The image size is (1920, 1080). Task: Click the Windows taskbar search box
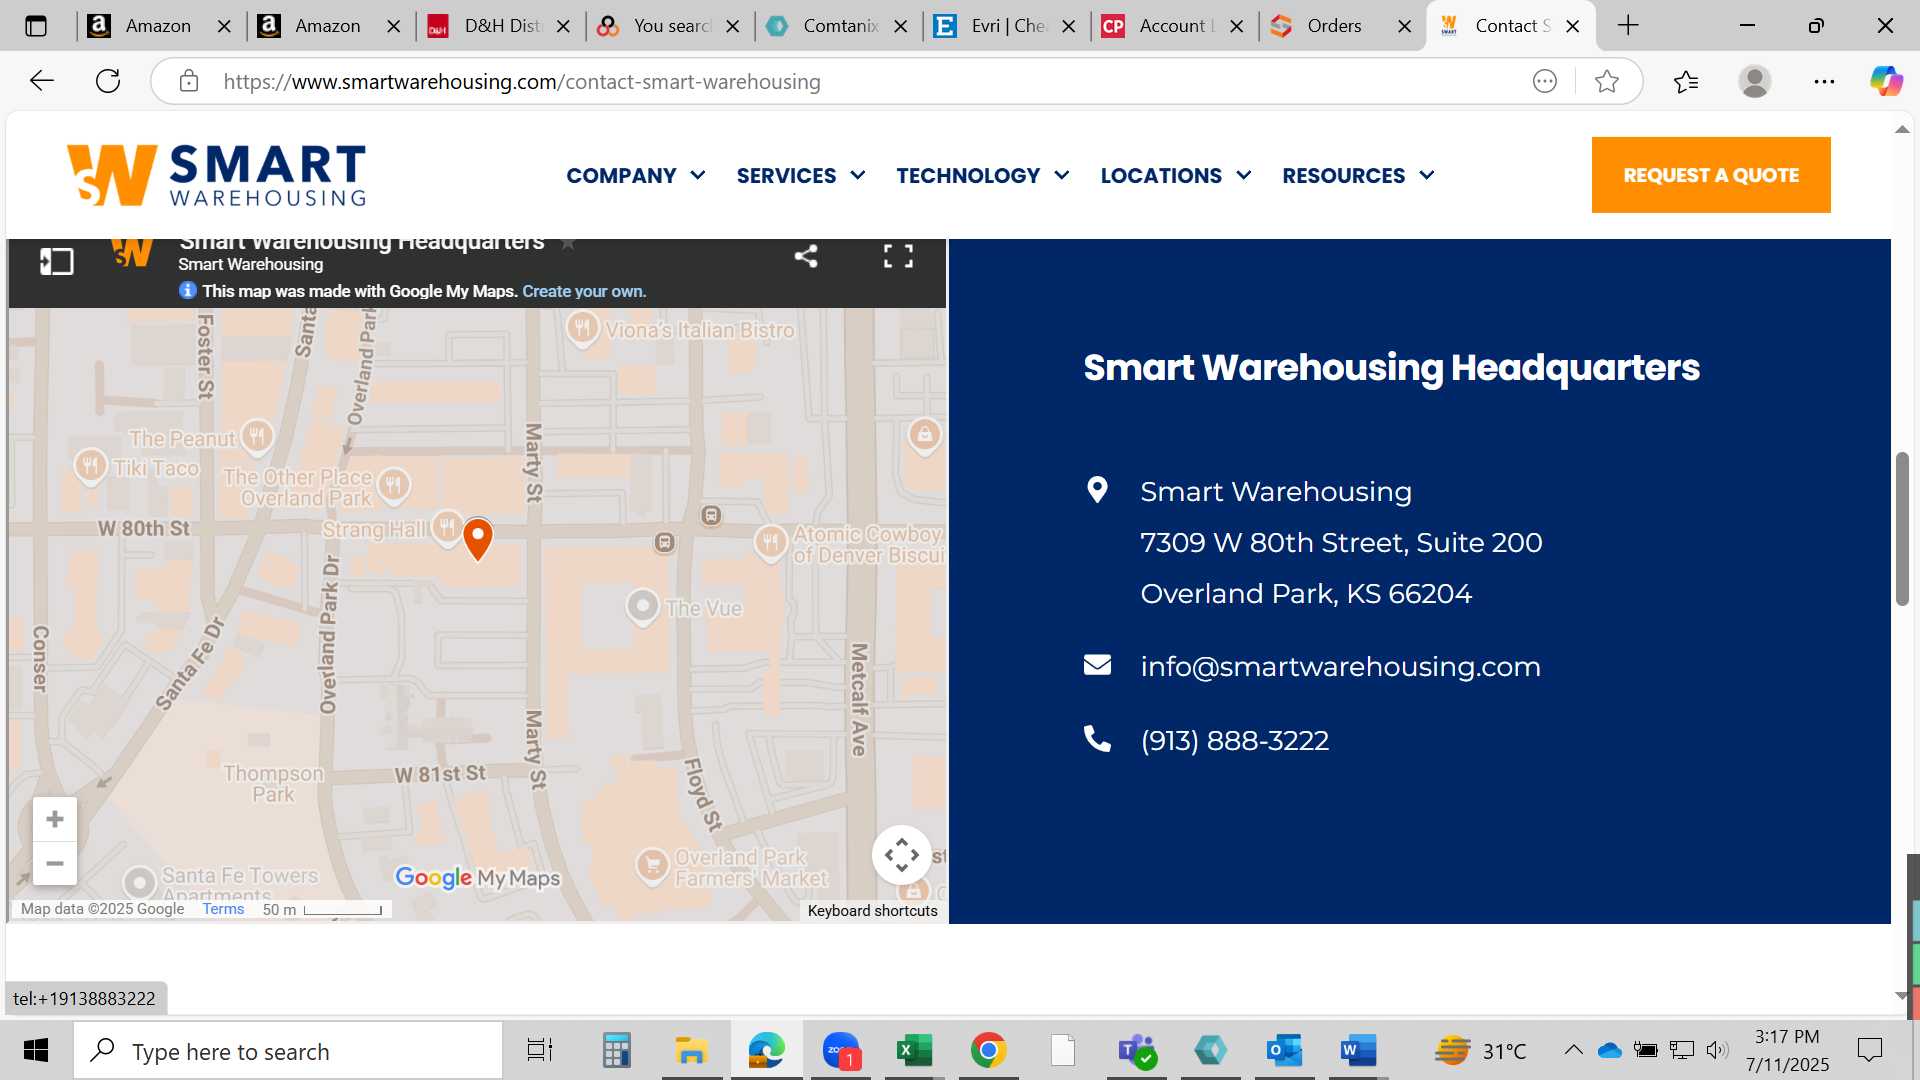click(x=288, y=1050)
